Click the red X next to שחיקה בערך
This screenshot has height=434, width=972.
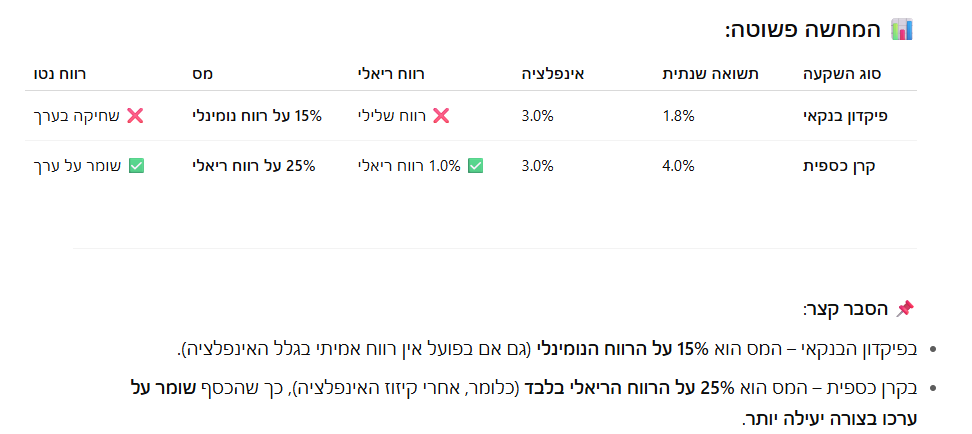point(135,116)
